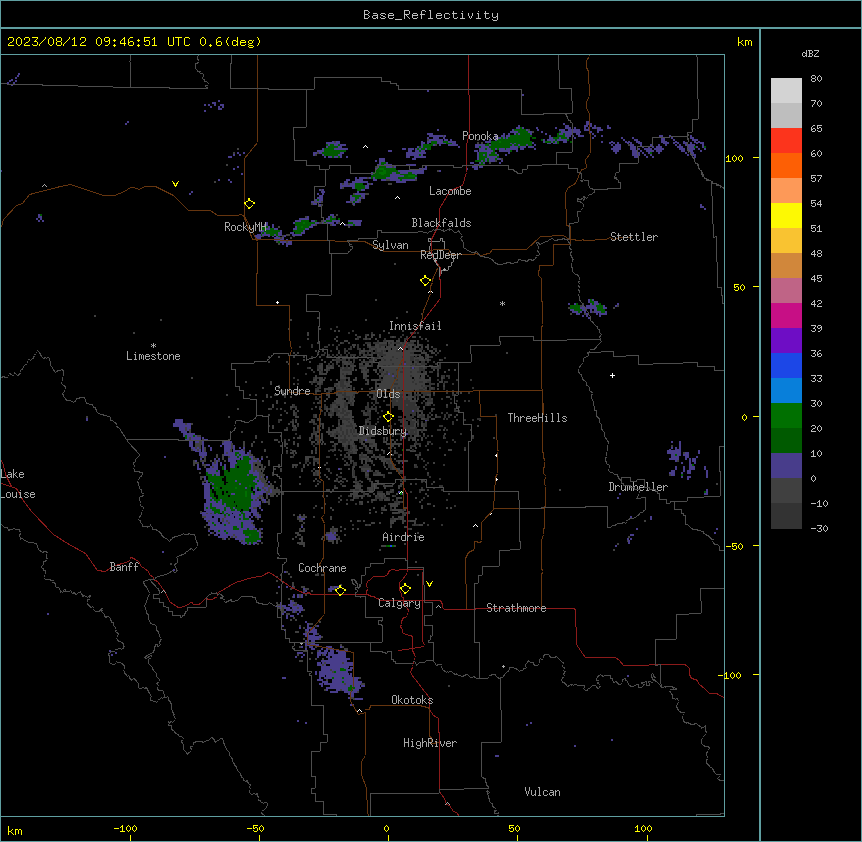
Task: Select the light gray 80 dBZ swatch
Action: click(786, 91)
